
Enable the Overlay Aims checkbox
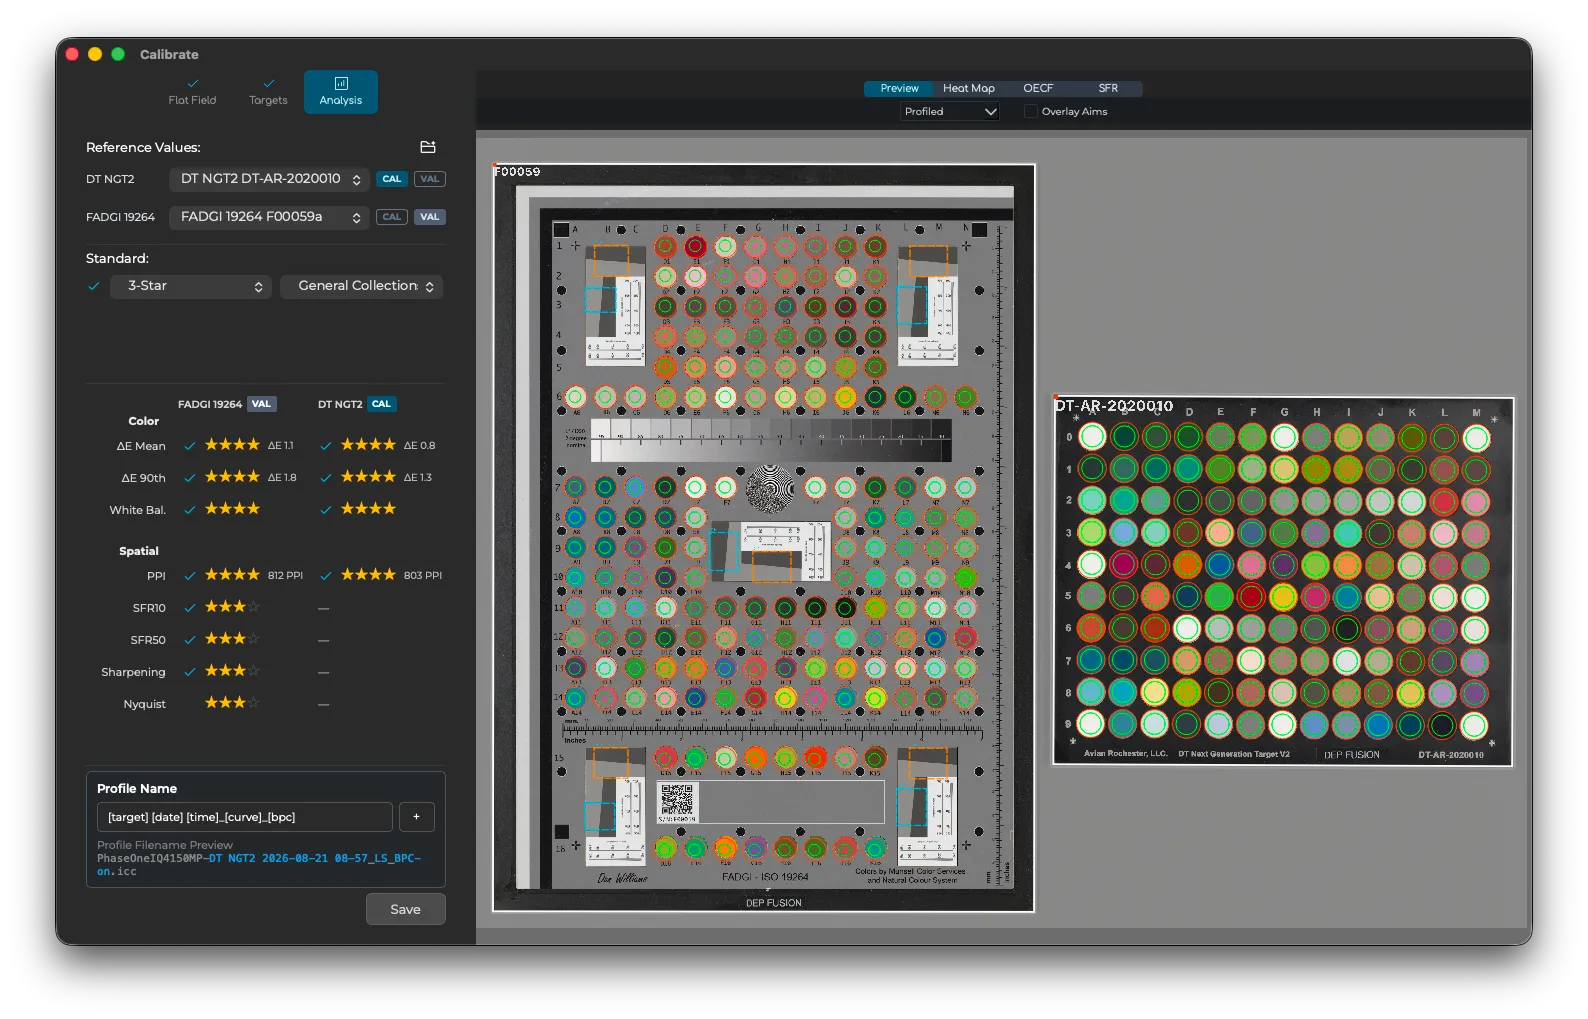click(1030, 112)
